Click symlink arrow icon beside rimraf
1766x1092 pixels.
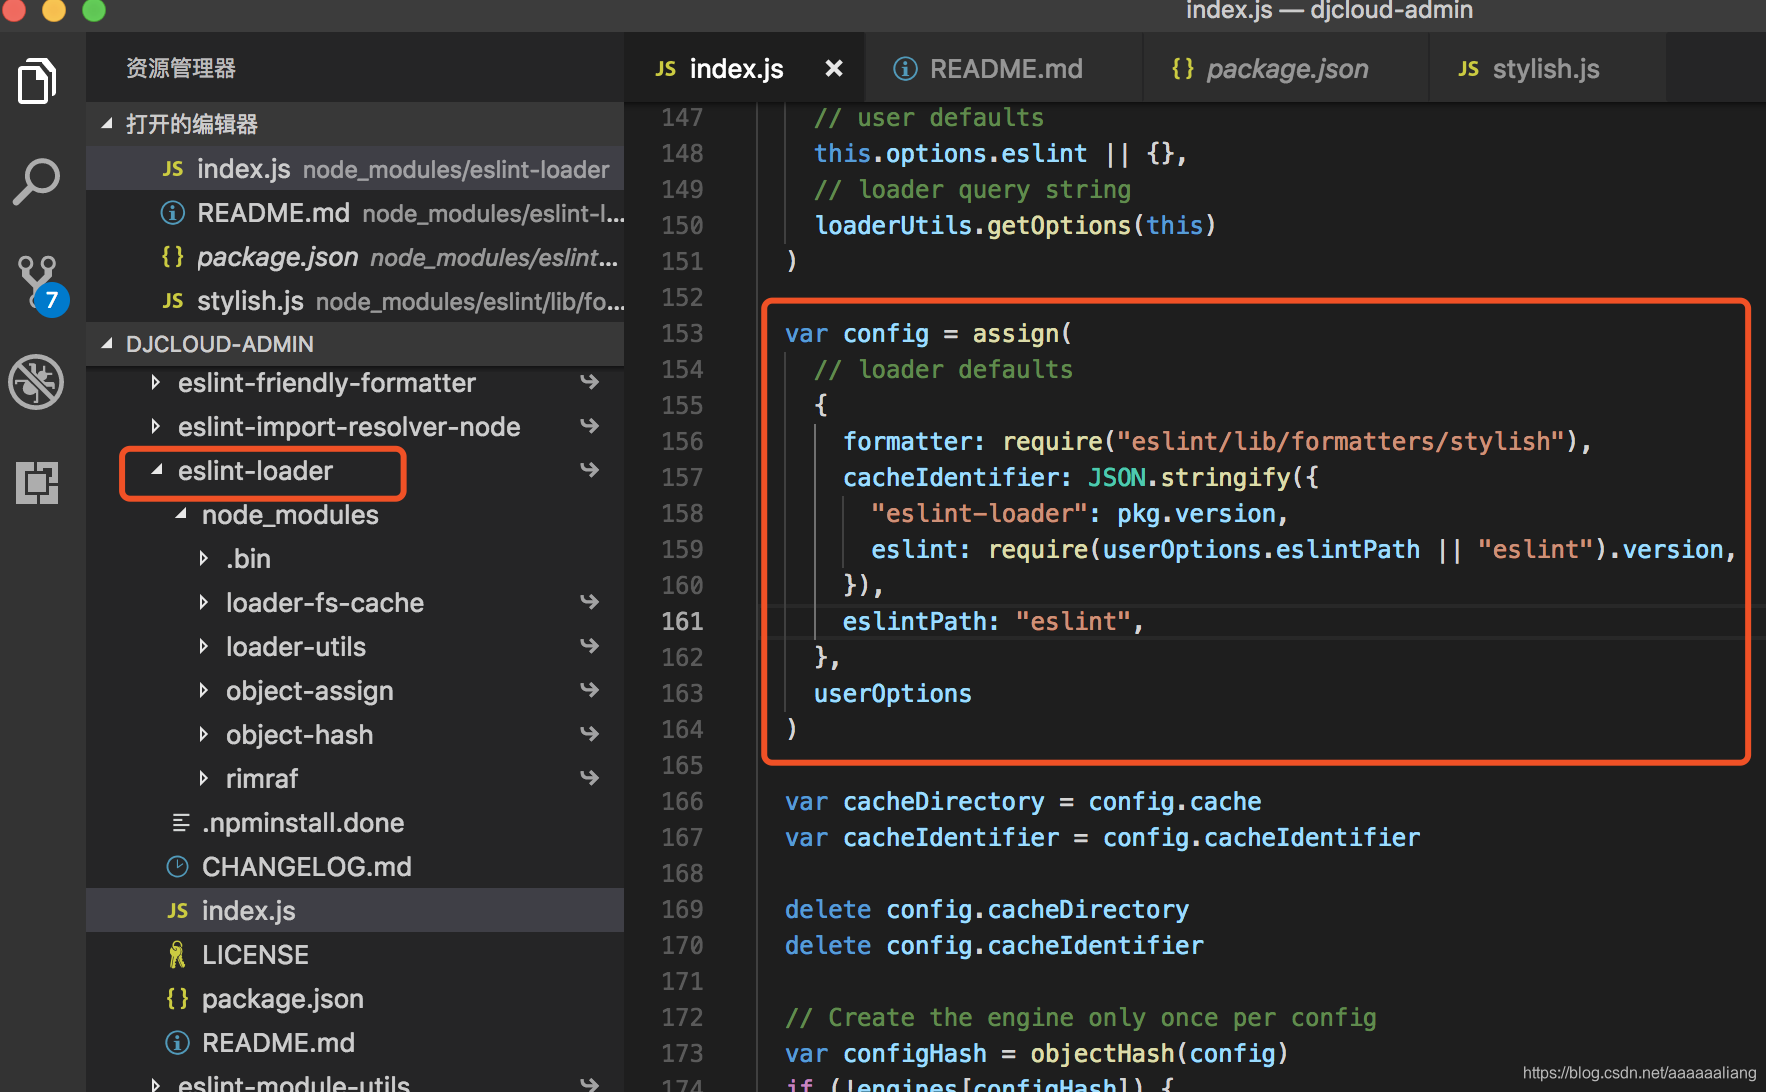click(590, 778)
